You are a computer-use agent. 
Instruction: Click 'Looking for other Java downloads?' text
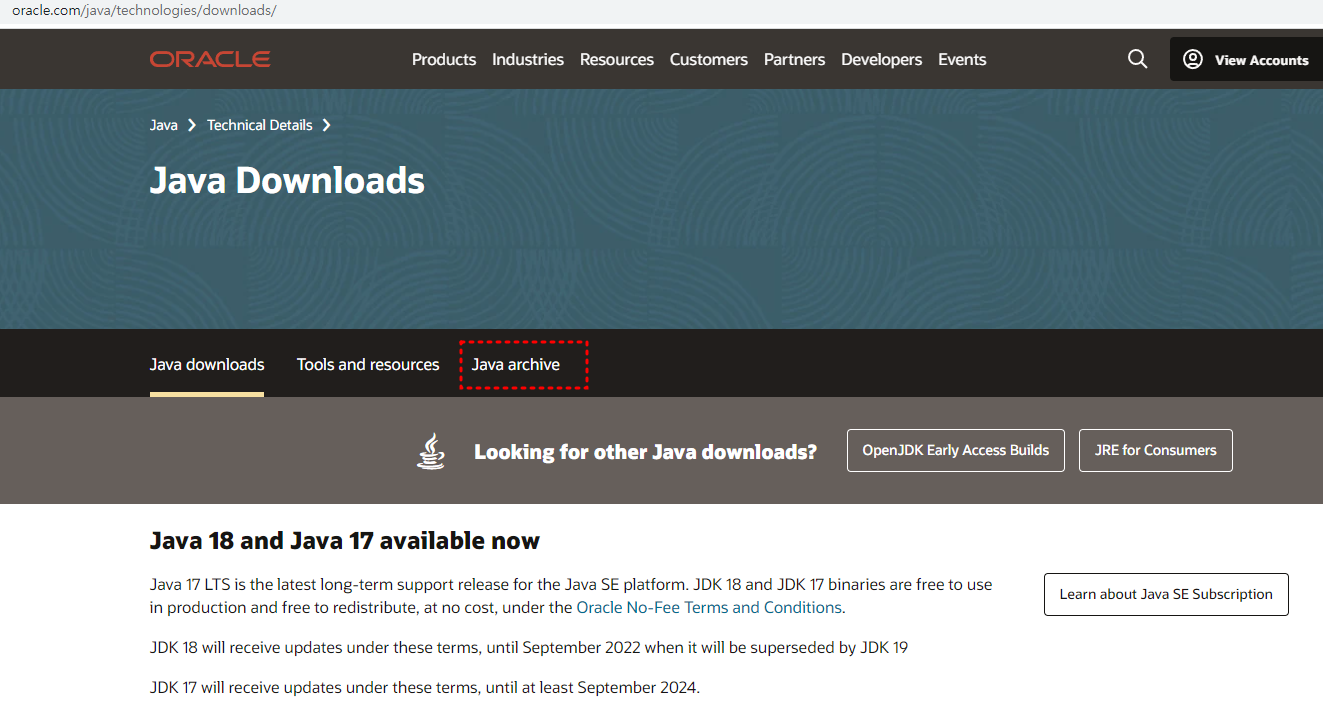tap(645, 452)
